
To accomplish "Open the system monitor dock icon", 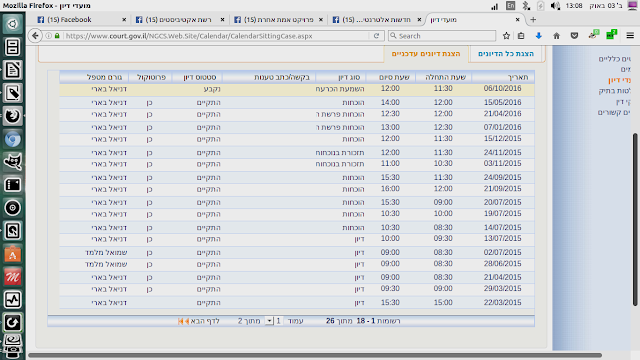I will click(x=13, y=300).
